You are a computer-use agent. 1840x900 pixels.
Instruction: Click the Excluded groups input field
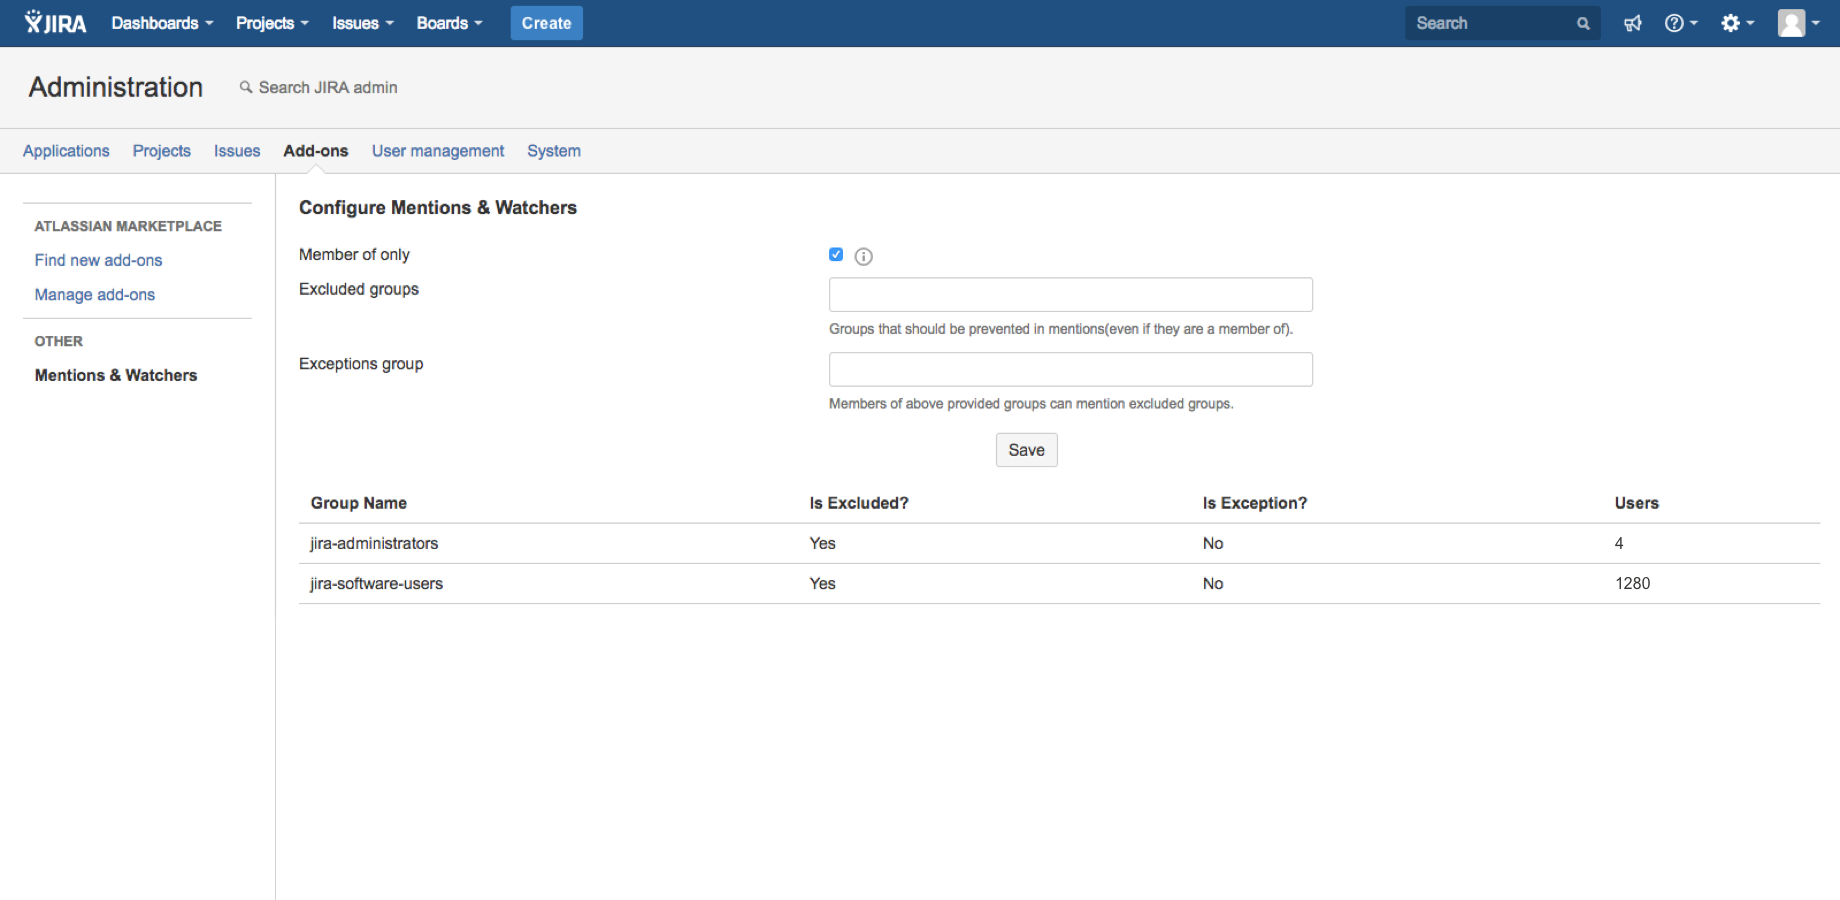1070,295
